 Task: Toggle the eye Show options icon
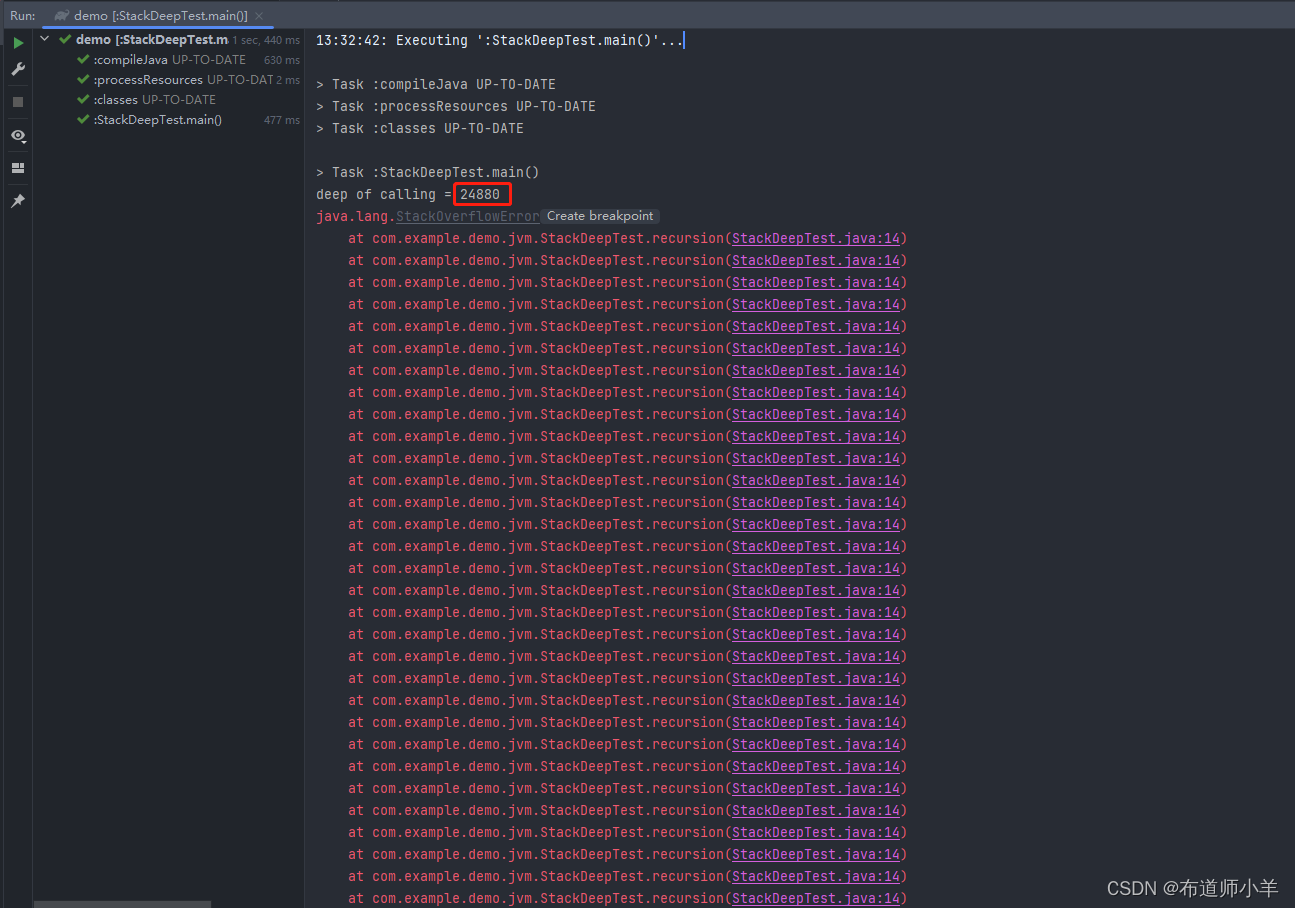(18, 135)
